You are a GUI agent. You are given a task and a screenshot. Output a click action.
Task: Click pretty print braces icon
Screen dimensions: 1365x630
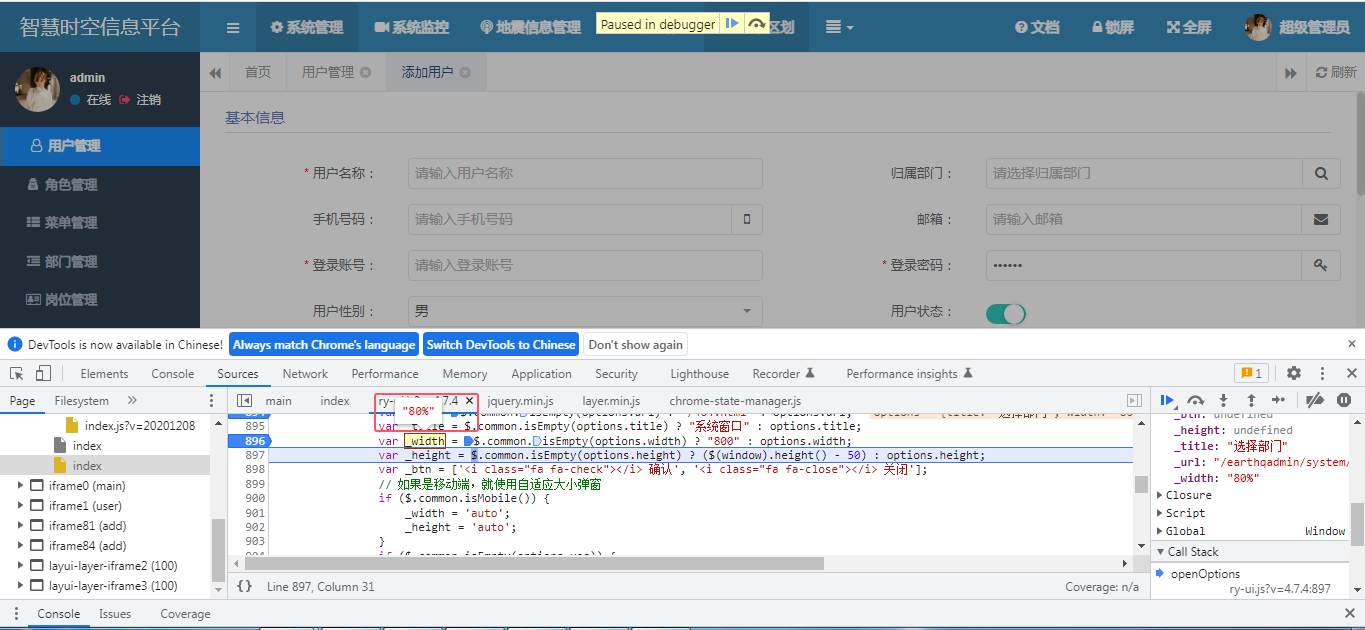point(245,587)
